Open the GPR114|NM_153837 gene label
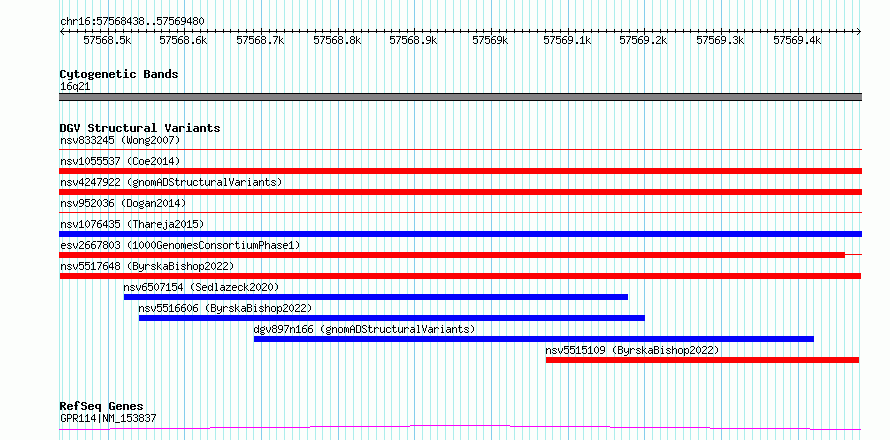Screen dimensions: 890x440 [x=108, y=418]
